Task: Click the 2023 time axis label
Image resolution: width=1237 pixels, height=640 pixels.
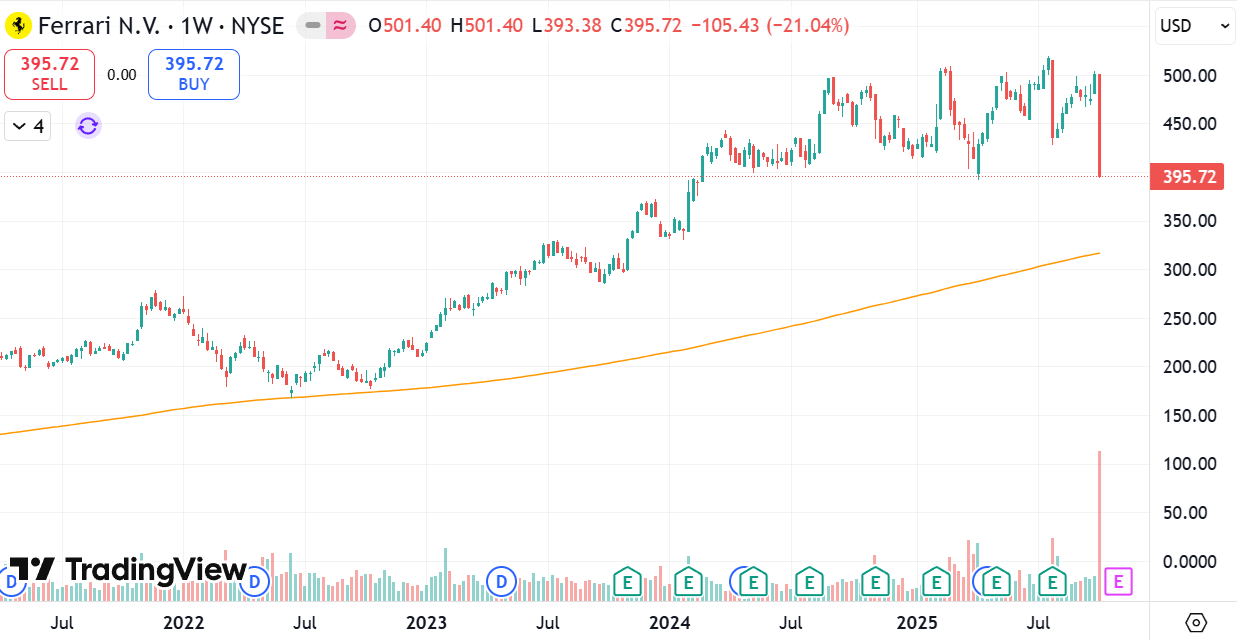Action: (x=426, y=623)
